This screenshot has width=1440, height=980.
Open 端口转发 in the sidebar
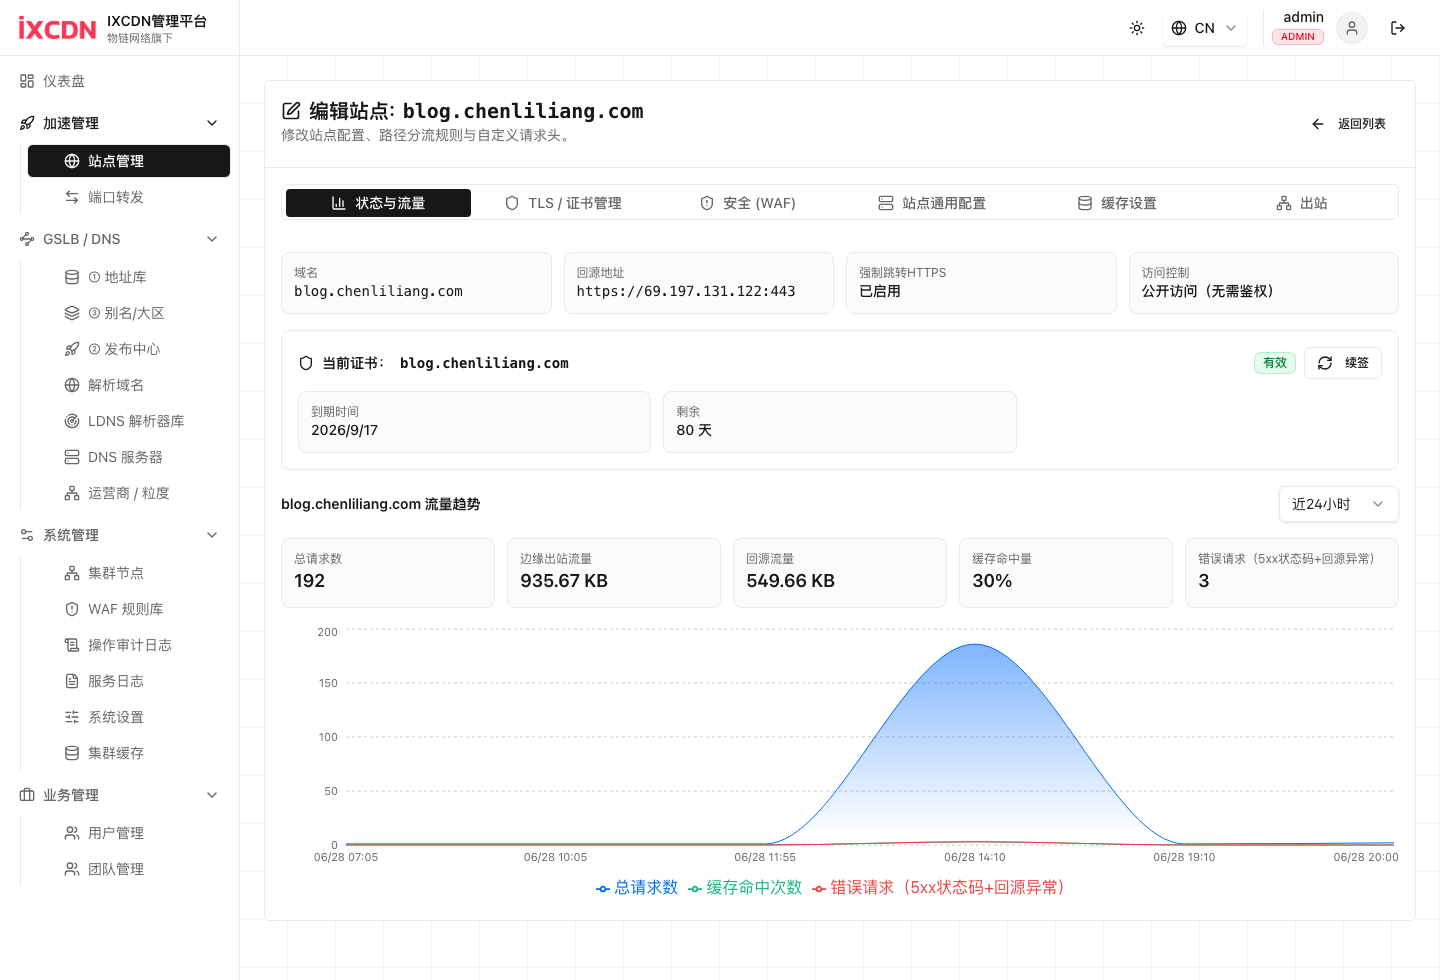point(128,197)
